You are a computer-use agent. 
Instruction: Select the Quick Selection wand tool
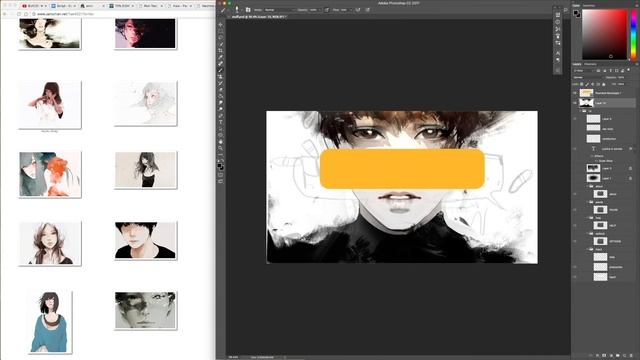point(221,44)
